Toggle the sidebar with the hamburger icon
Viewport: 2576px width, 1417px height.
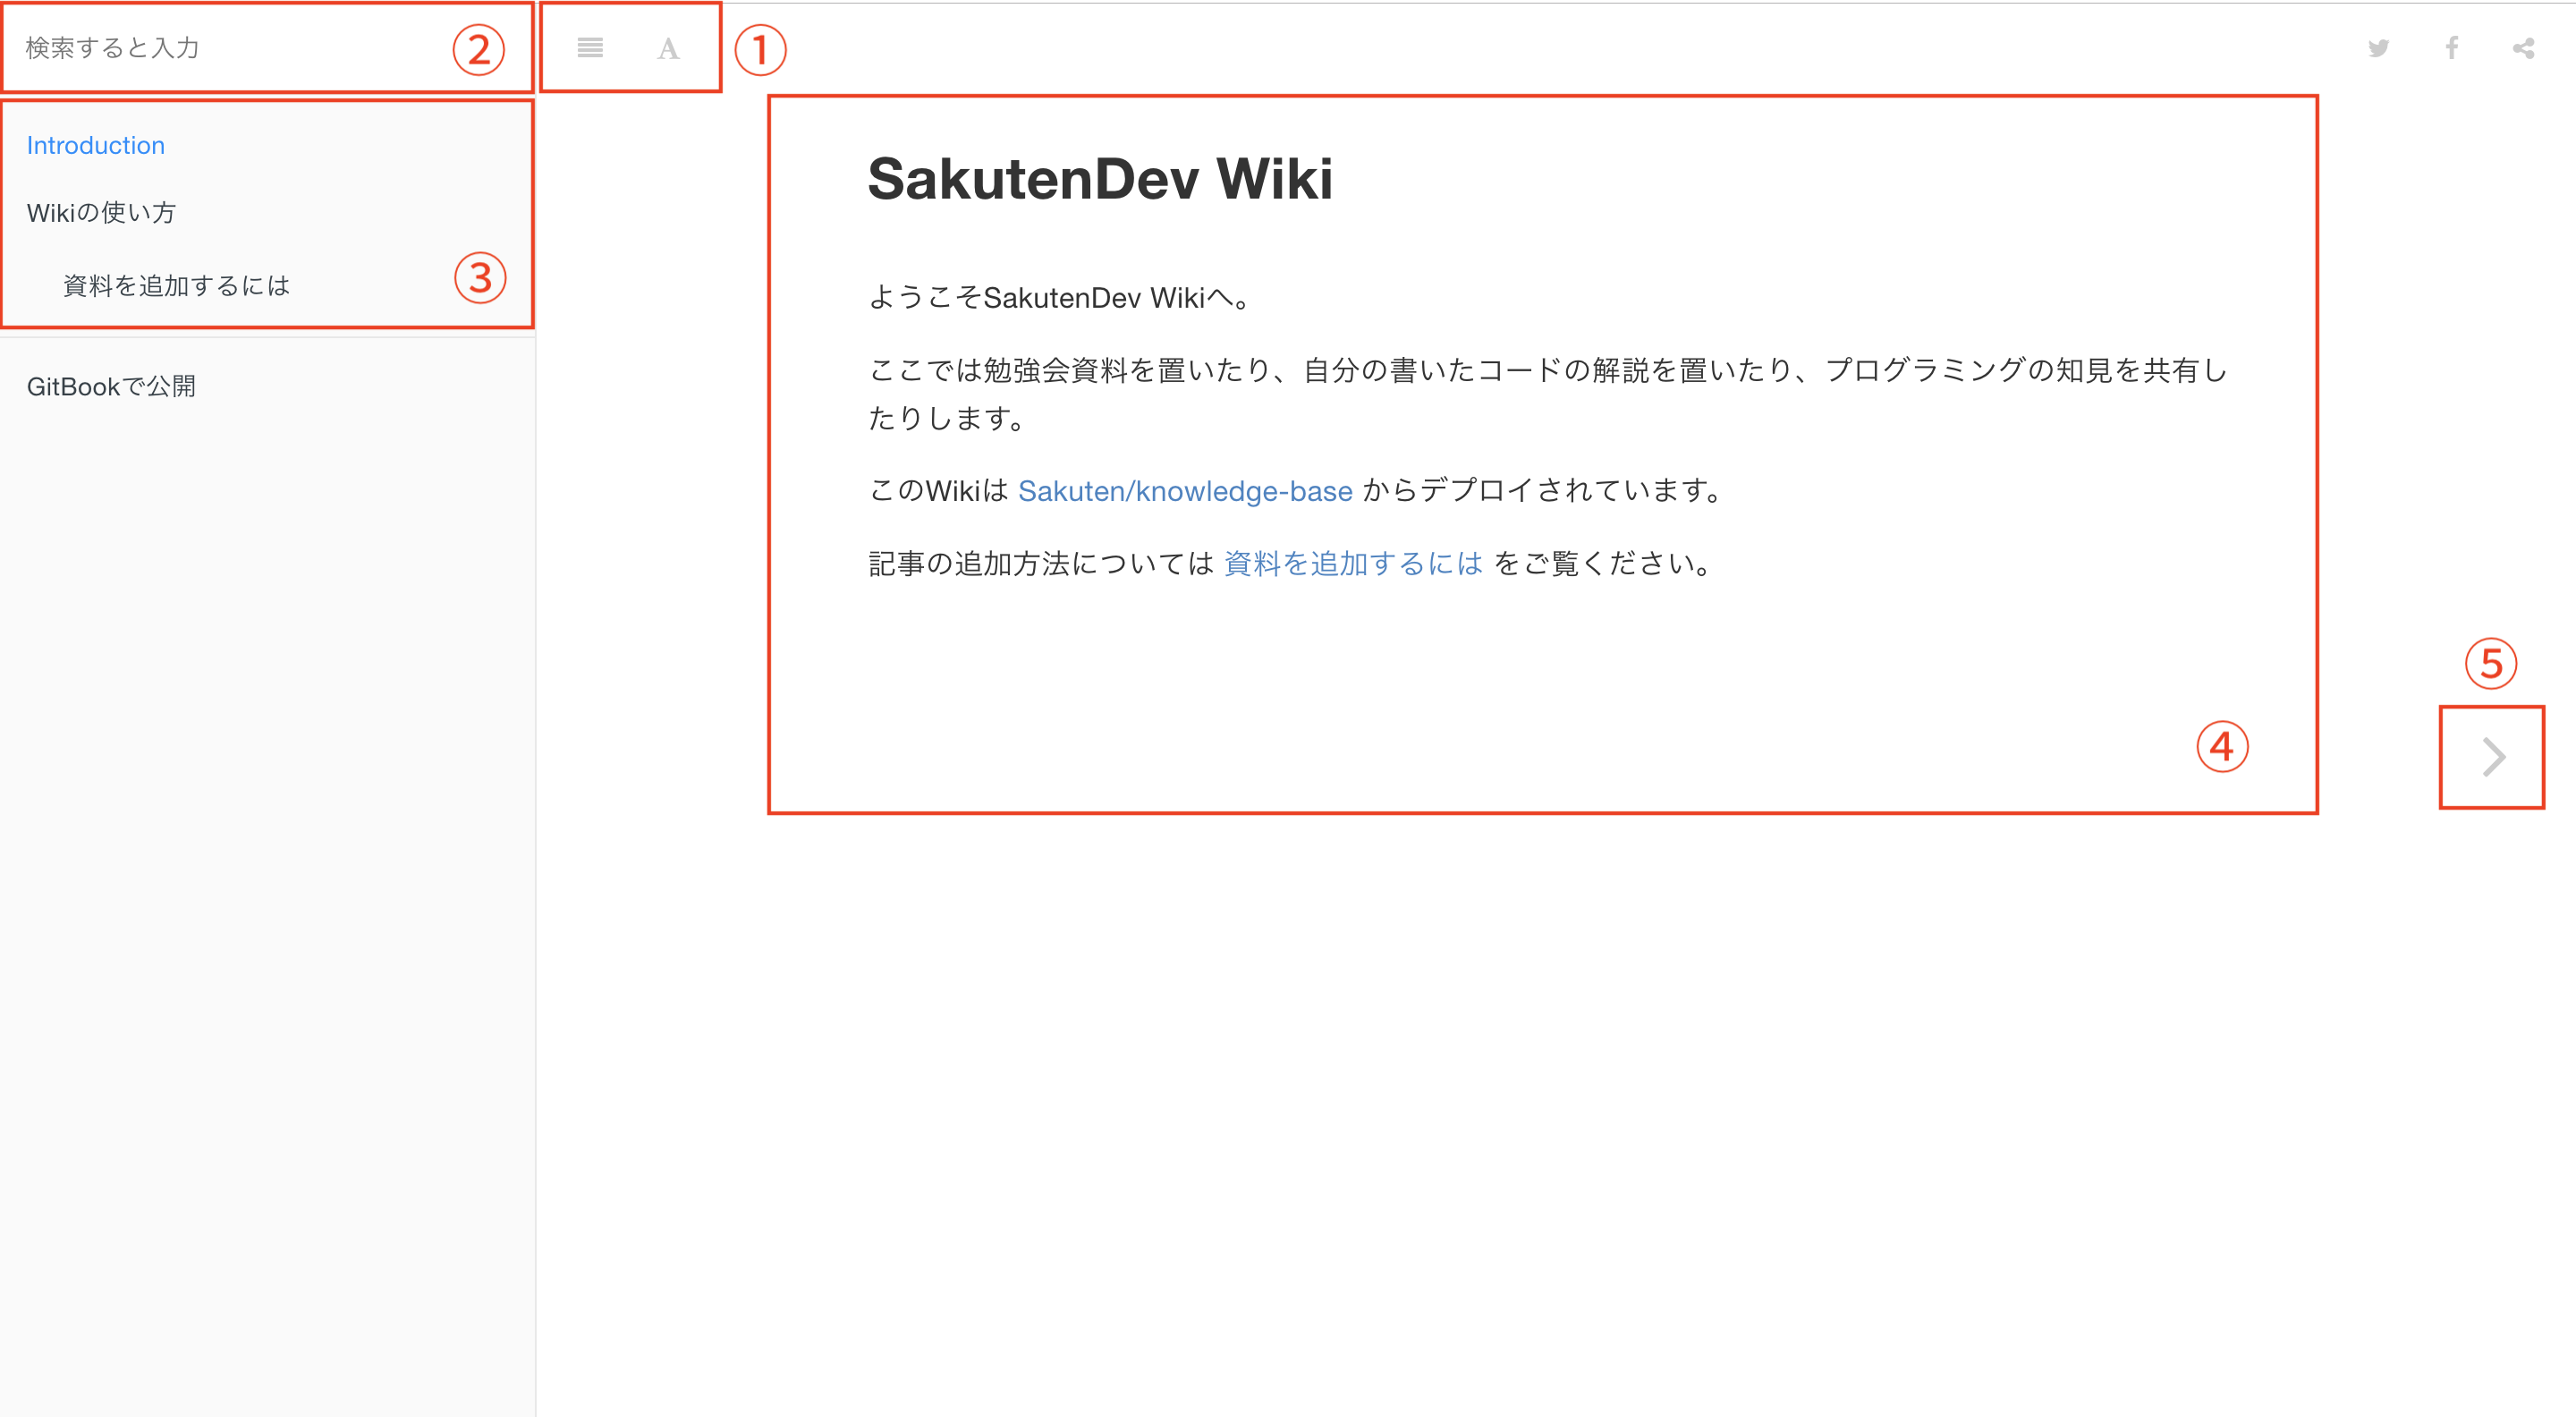point(590,47)
